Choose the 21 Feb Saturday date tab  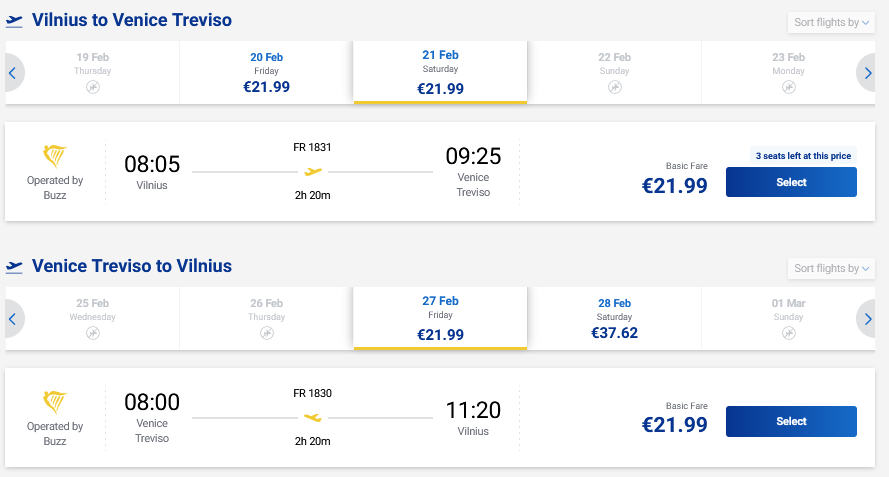(440, 73)
